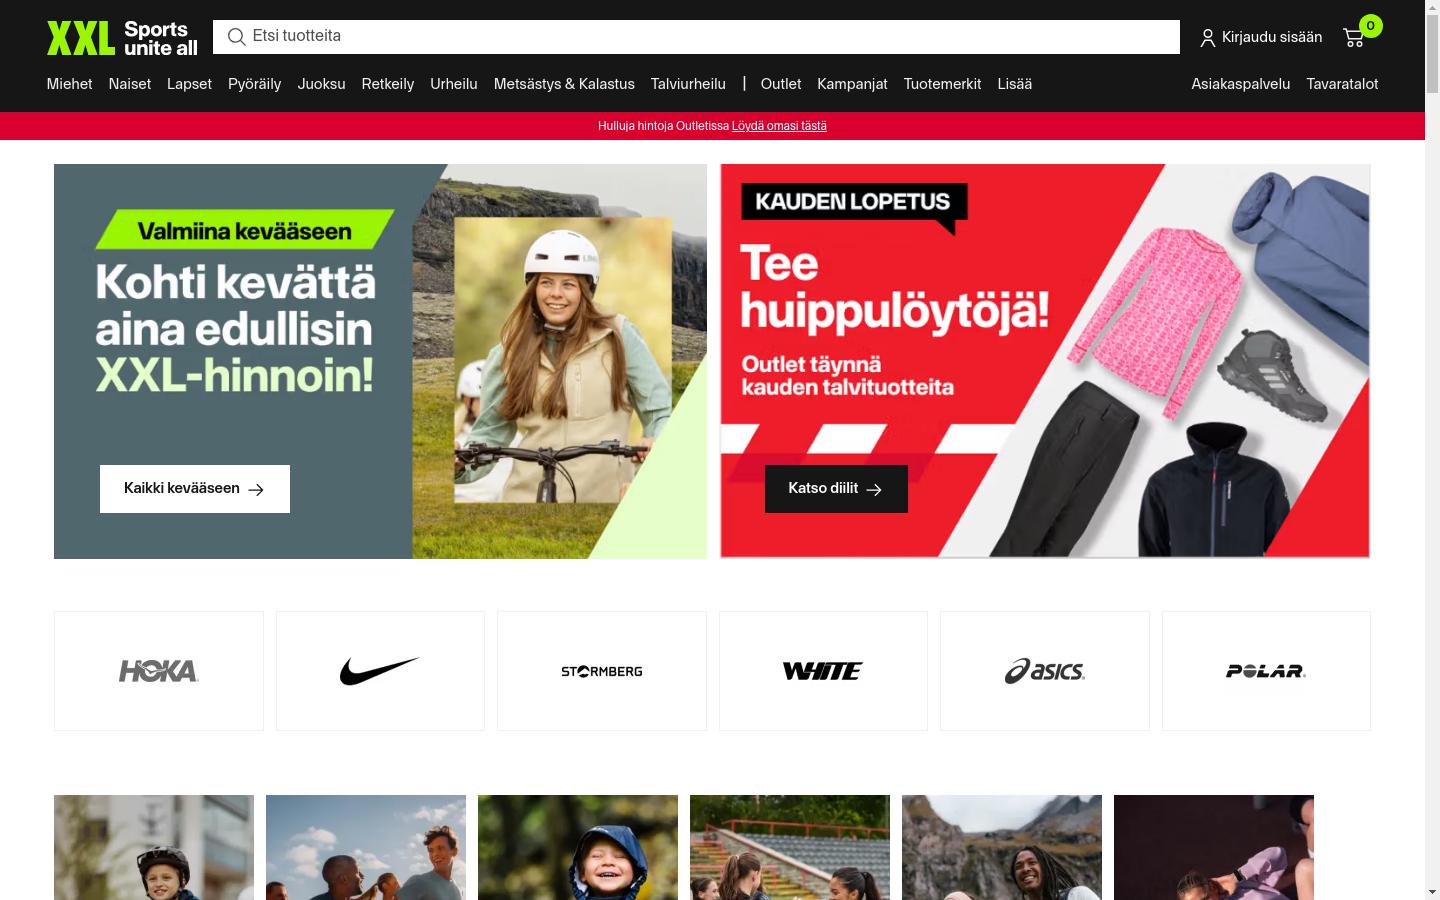The image size is (1440, 900).
Task: Open the Talviurheilu category
Action: point(688,84)
